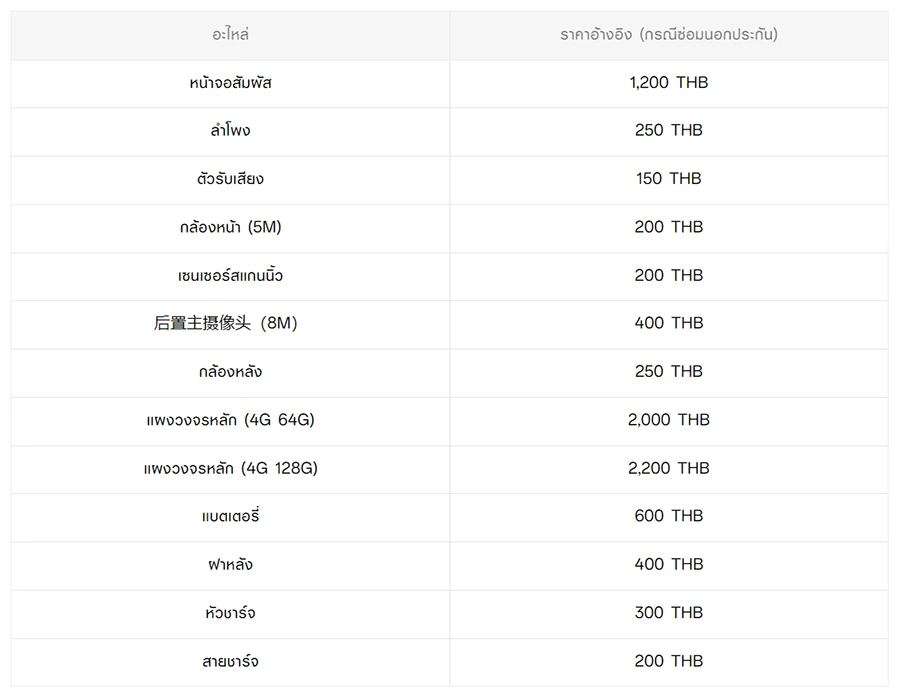The width and height of the screenshot is (900, 698).
Task: Click the 600 THB price cell
Action: tap(668, 516)
